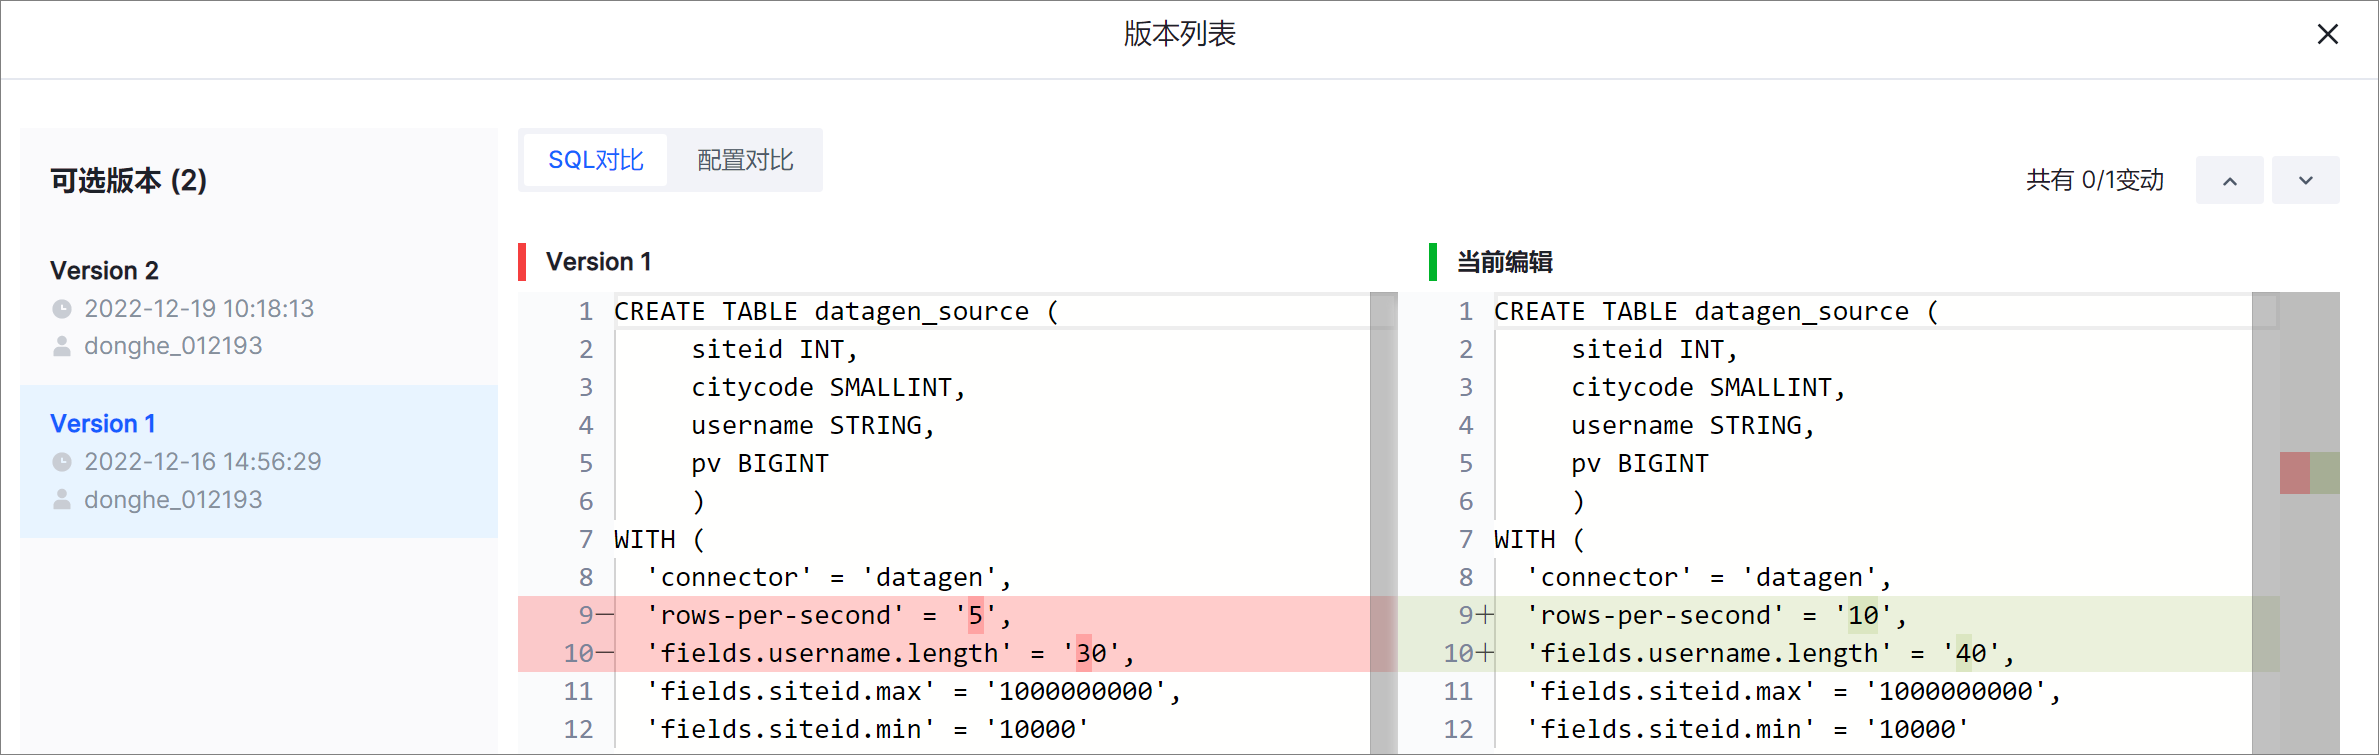Screen dimensions: 2379x755
Task: Click the 可选版本 (2) heading
Action: pyautogui.click(x=129, y=180)
